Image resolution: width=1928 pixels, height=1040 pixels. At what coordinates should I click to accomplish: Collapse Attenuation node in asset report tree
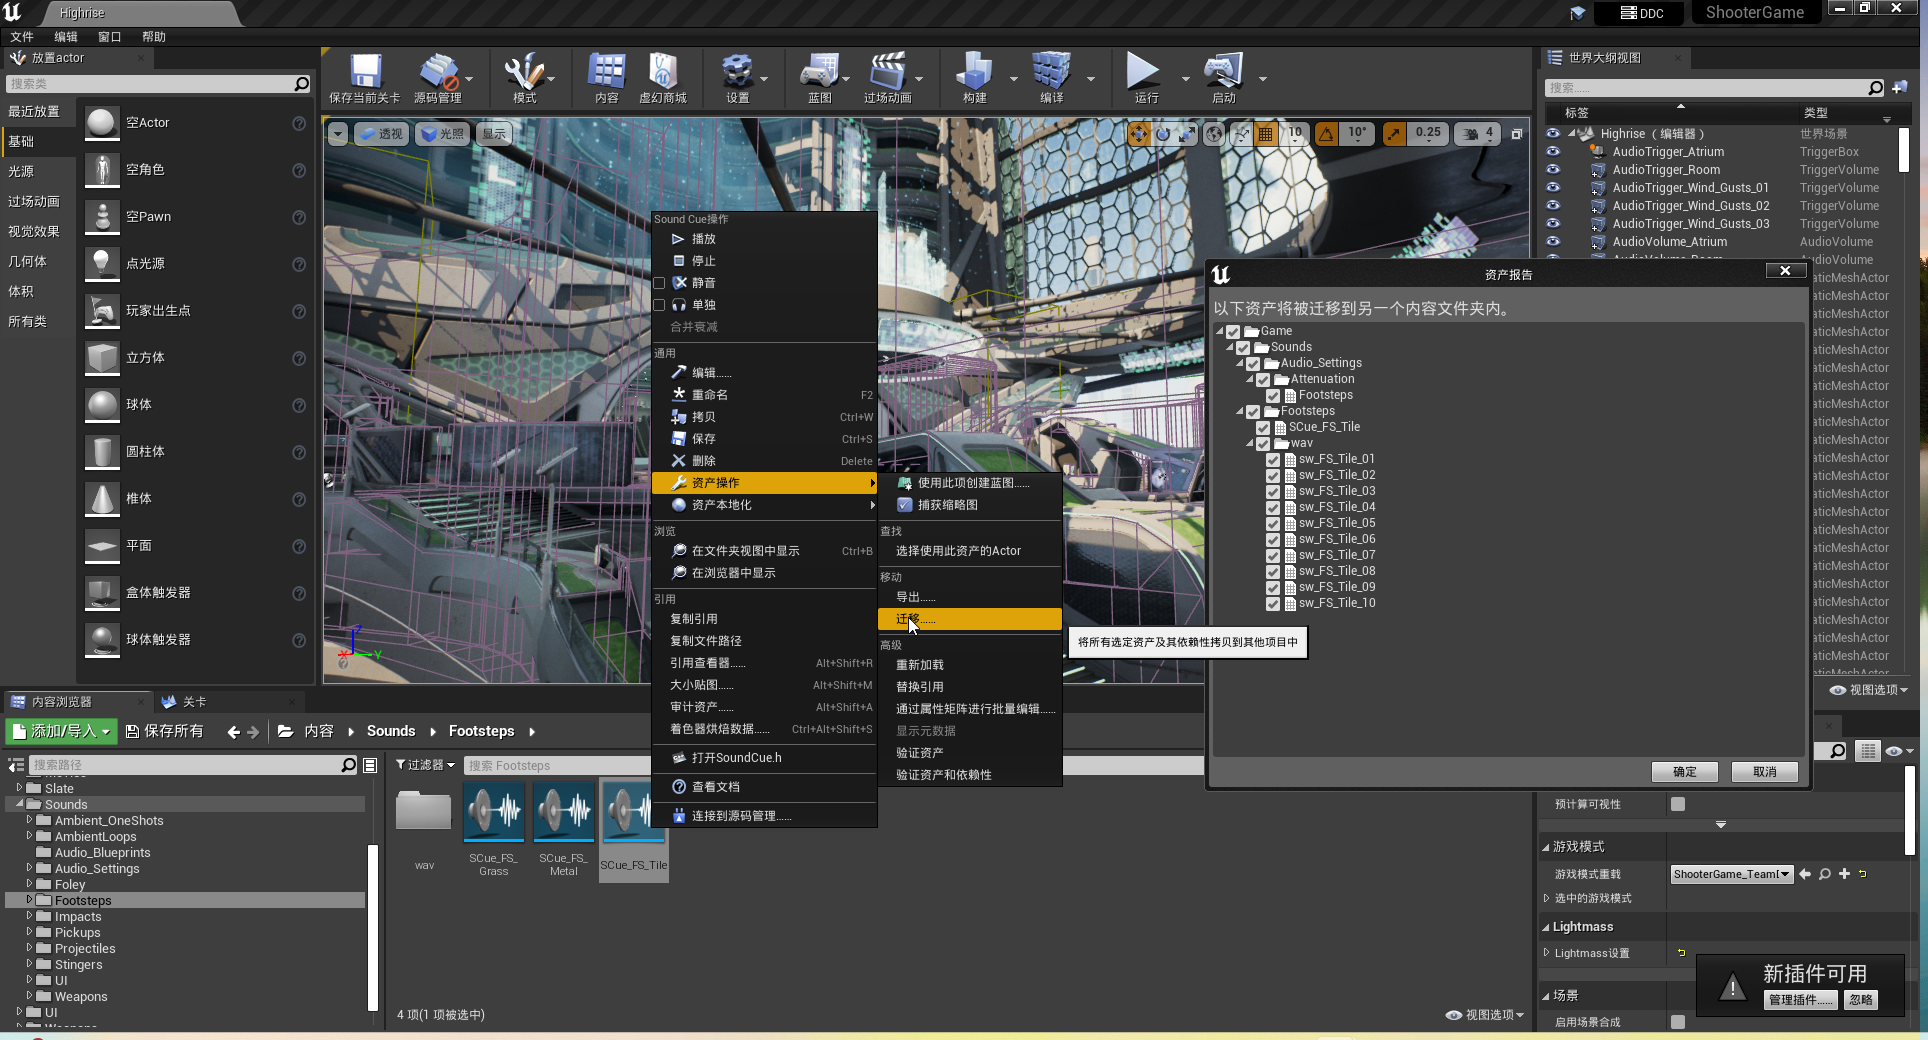pos(1250,380)
